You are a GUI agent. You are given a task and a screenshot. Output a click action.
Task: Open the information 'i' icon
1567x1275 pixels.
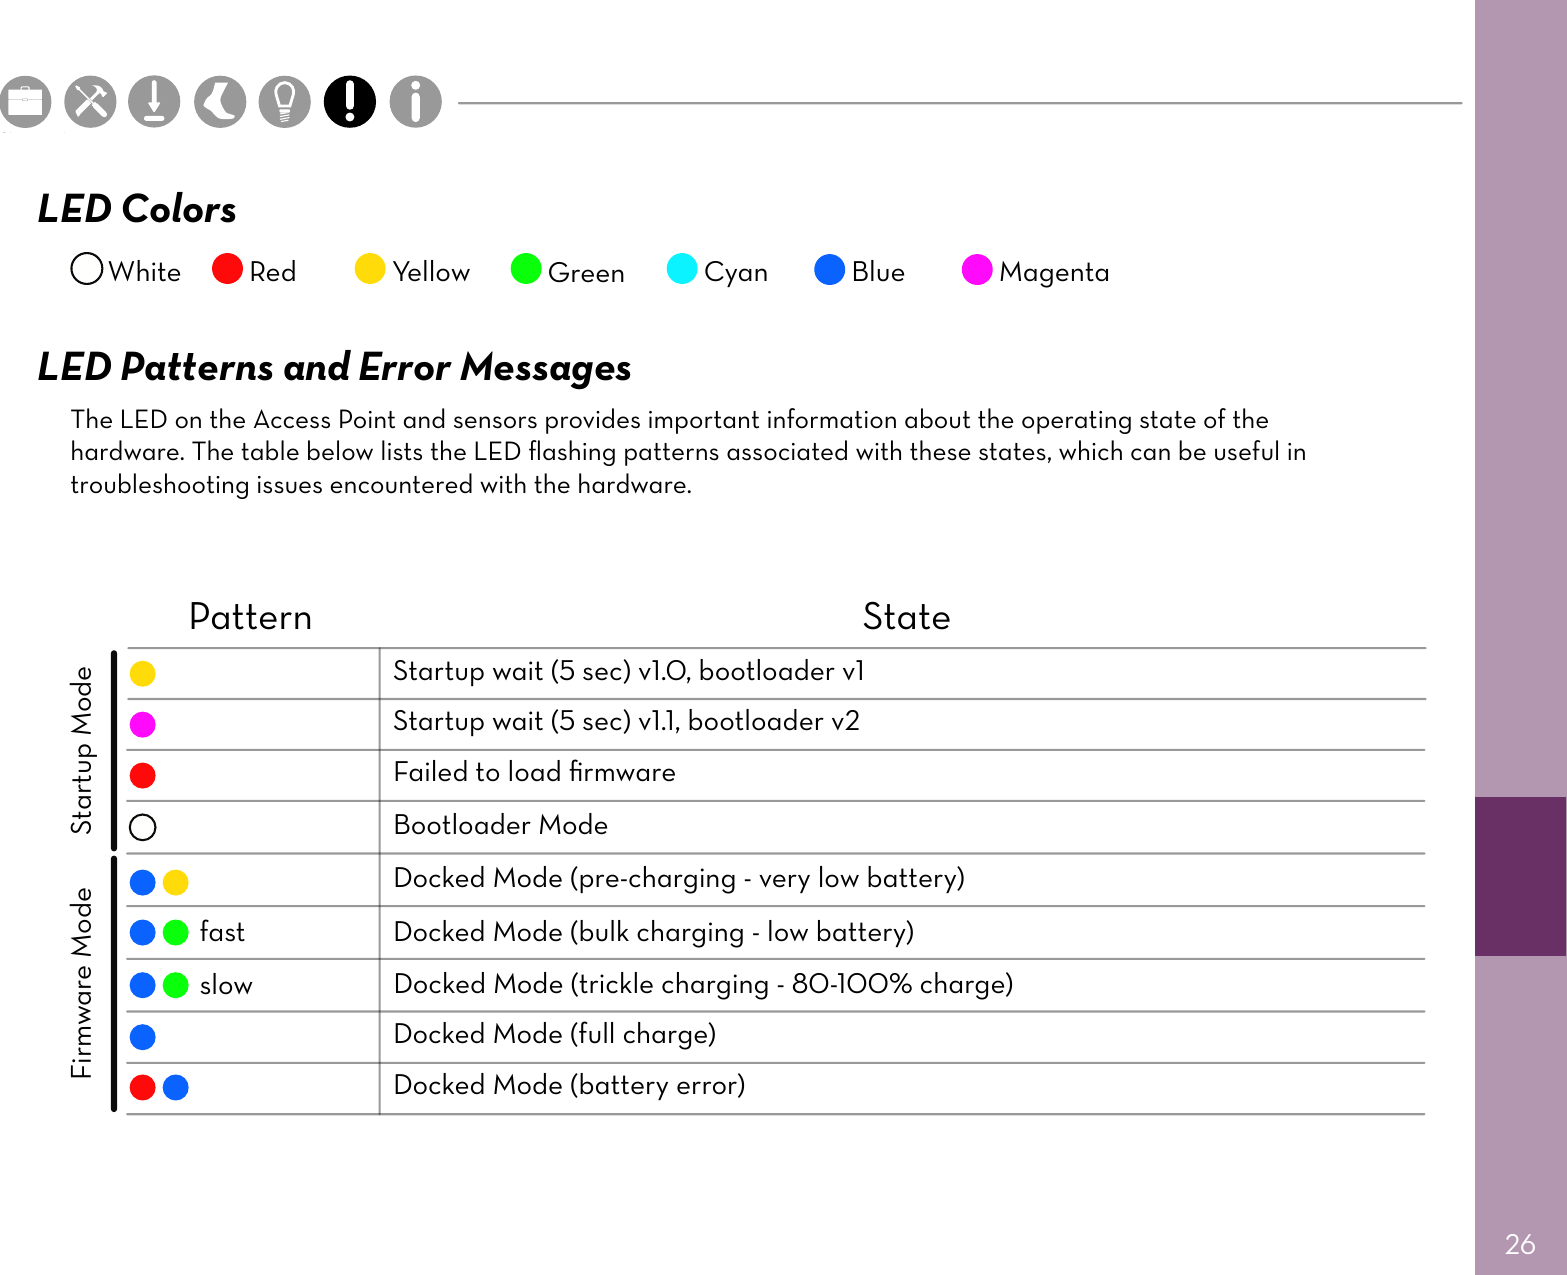pos(415,102)
